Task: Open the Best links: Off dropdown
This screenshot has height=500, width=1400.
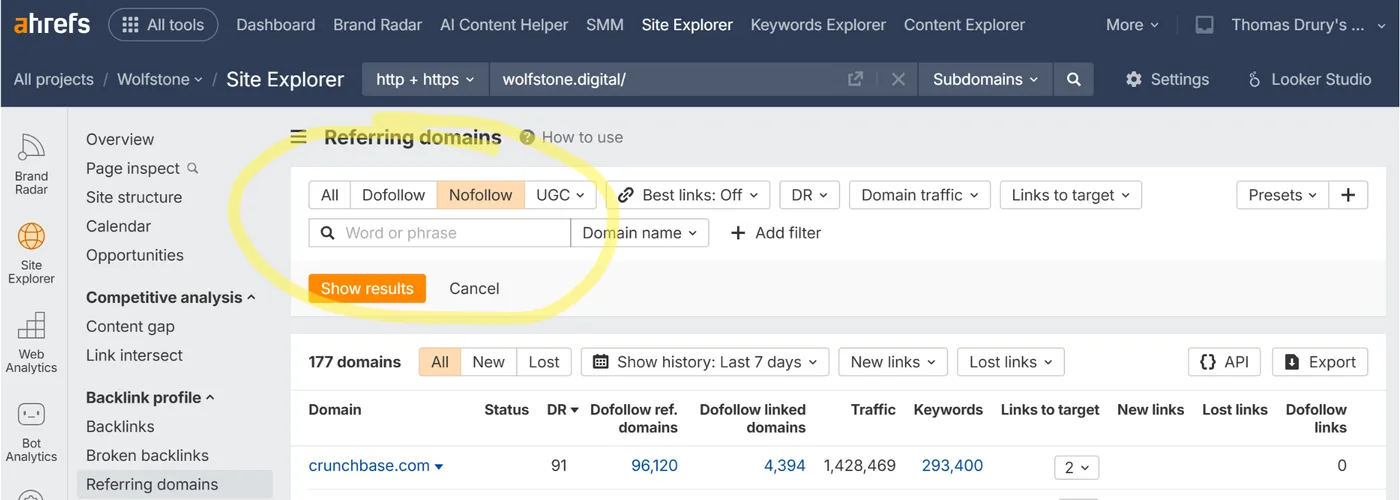Action: [x=688, y=195]
